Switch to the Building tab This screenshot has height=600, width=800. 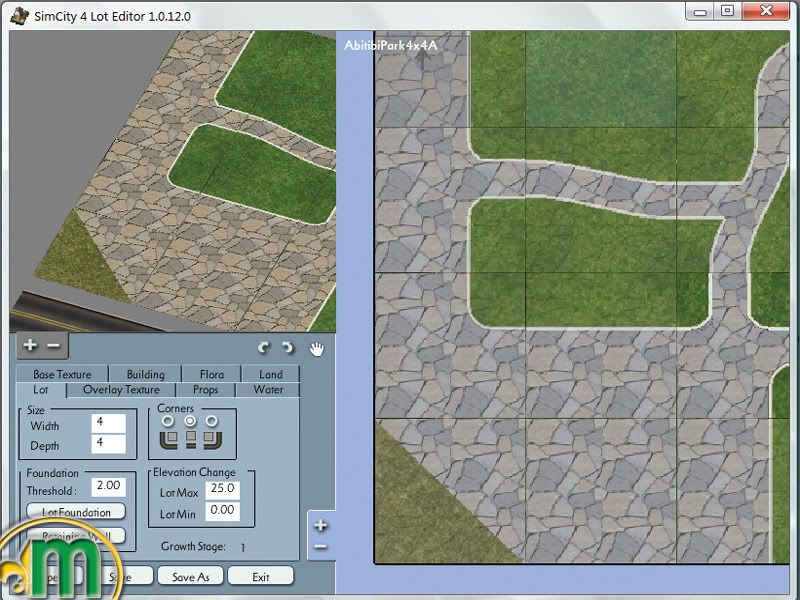pos(146,375)
